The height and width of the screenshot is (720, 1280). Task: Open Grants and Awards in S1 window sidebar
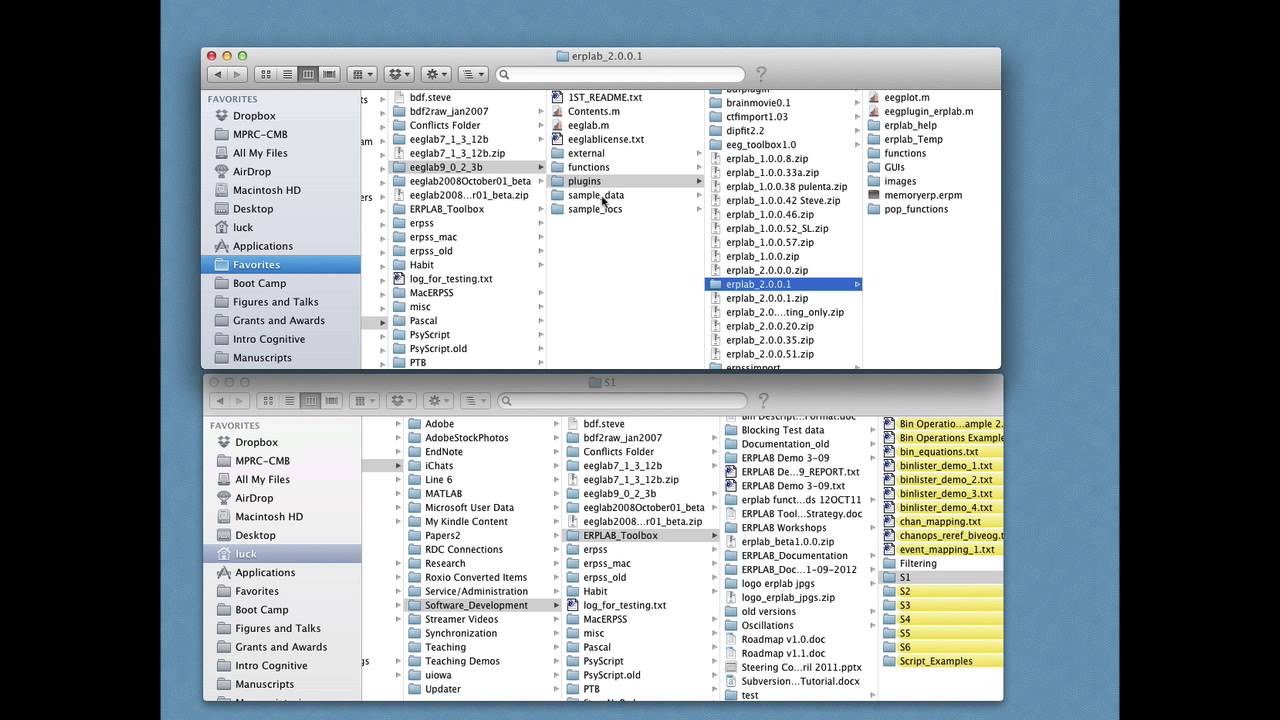click(x=283, y=647)
